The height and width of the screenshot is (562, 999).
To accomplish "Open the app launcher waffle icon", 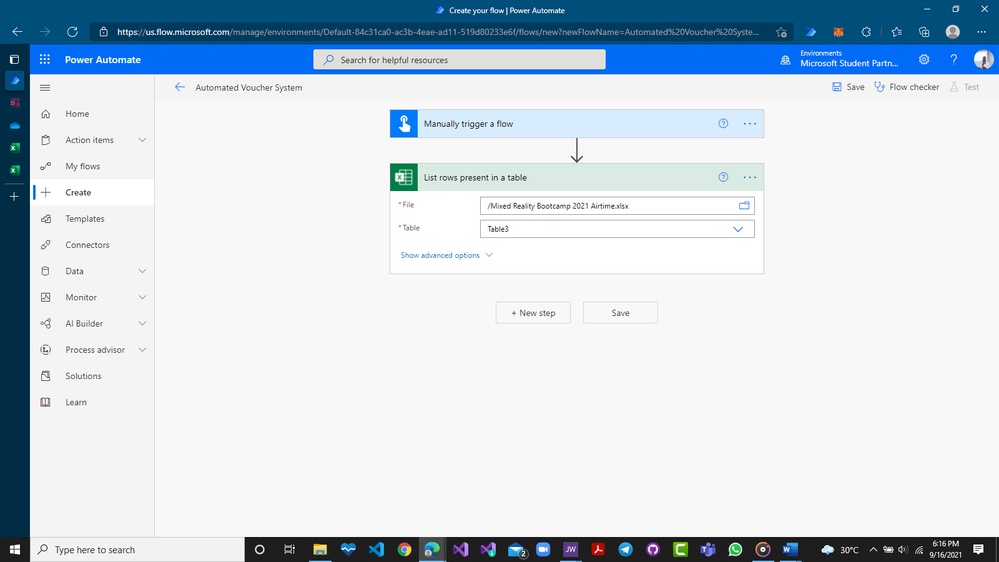I will [x=45, y=59].
